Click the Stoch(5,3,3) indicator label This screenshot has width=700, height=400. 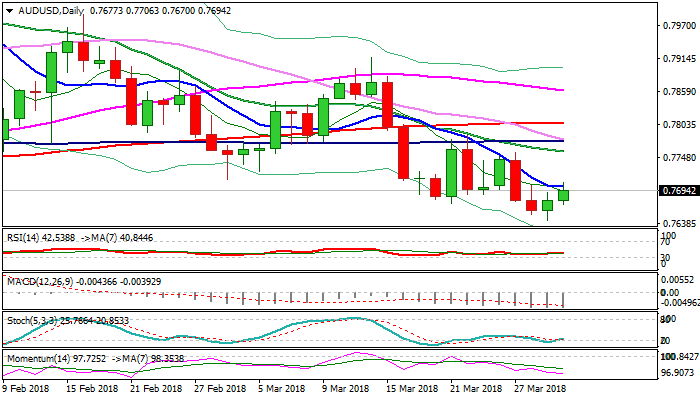(x=32, y=319)
